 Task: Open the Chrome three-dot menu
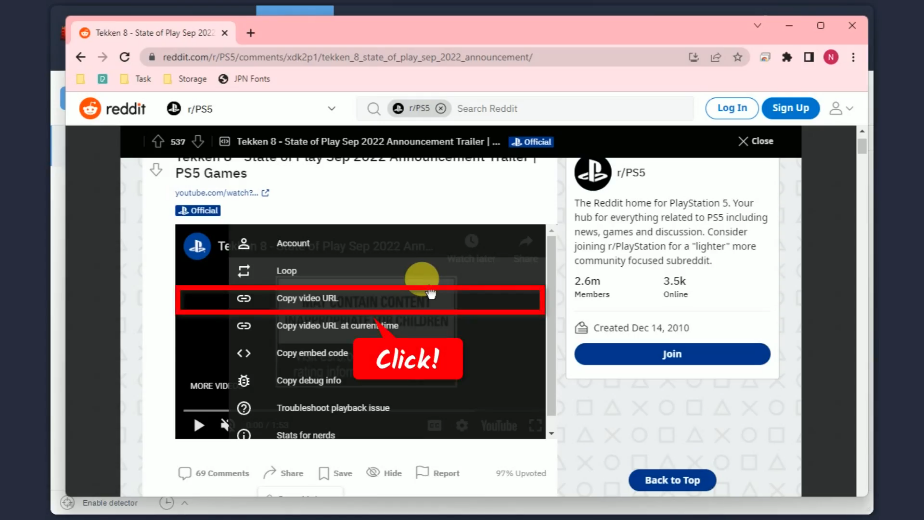(853, 57)
